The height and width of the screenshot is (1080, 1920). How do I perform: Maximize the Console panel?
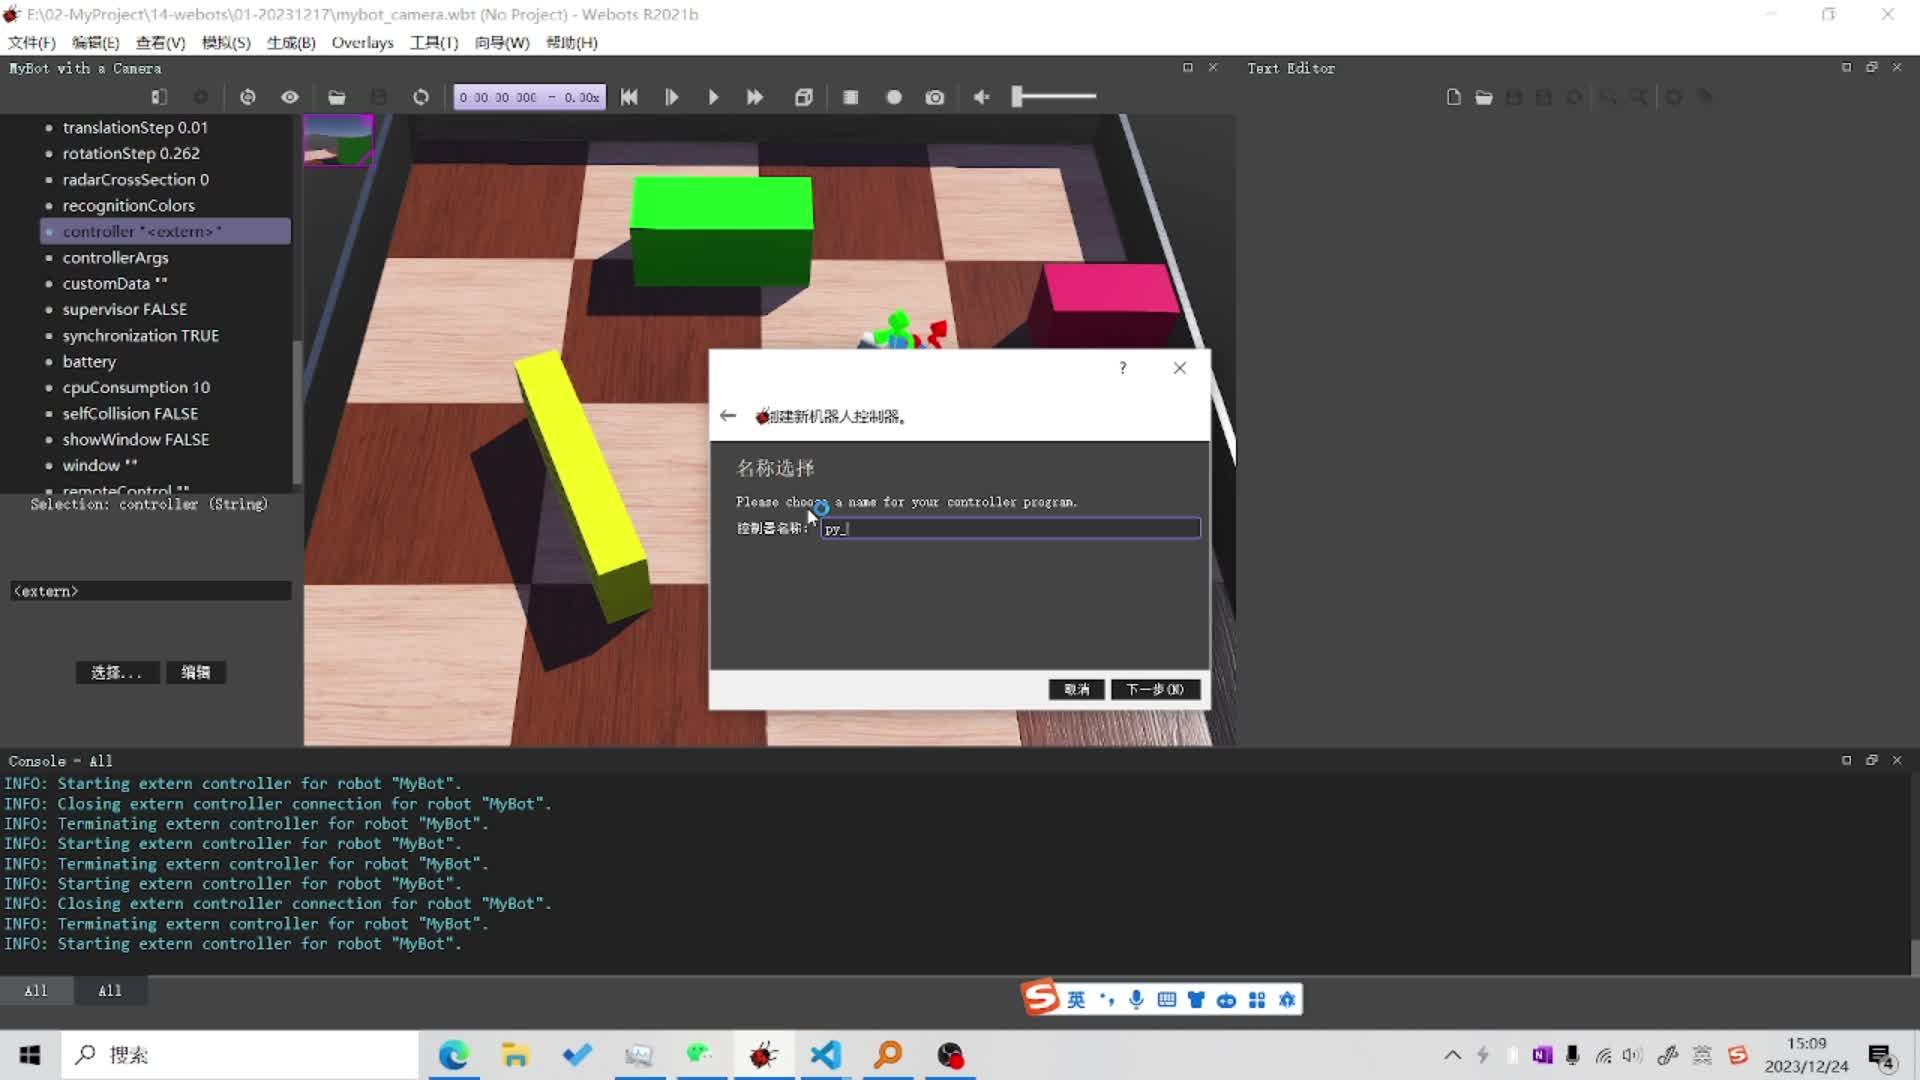click(1846, 761)
